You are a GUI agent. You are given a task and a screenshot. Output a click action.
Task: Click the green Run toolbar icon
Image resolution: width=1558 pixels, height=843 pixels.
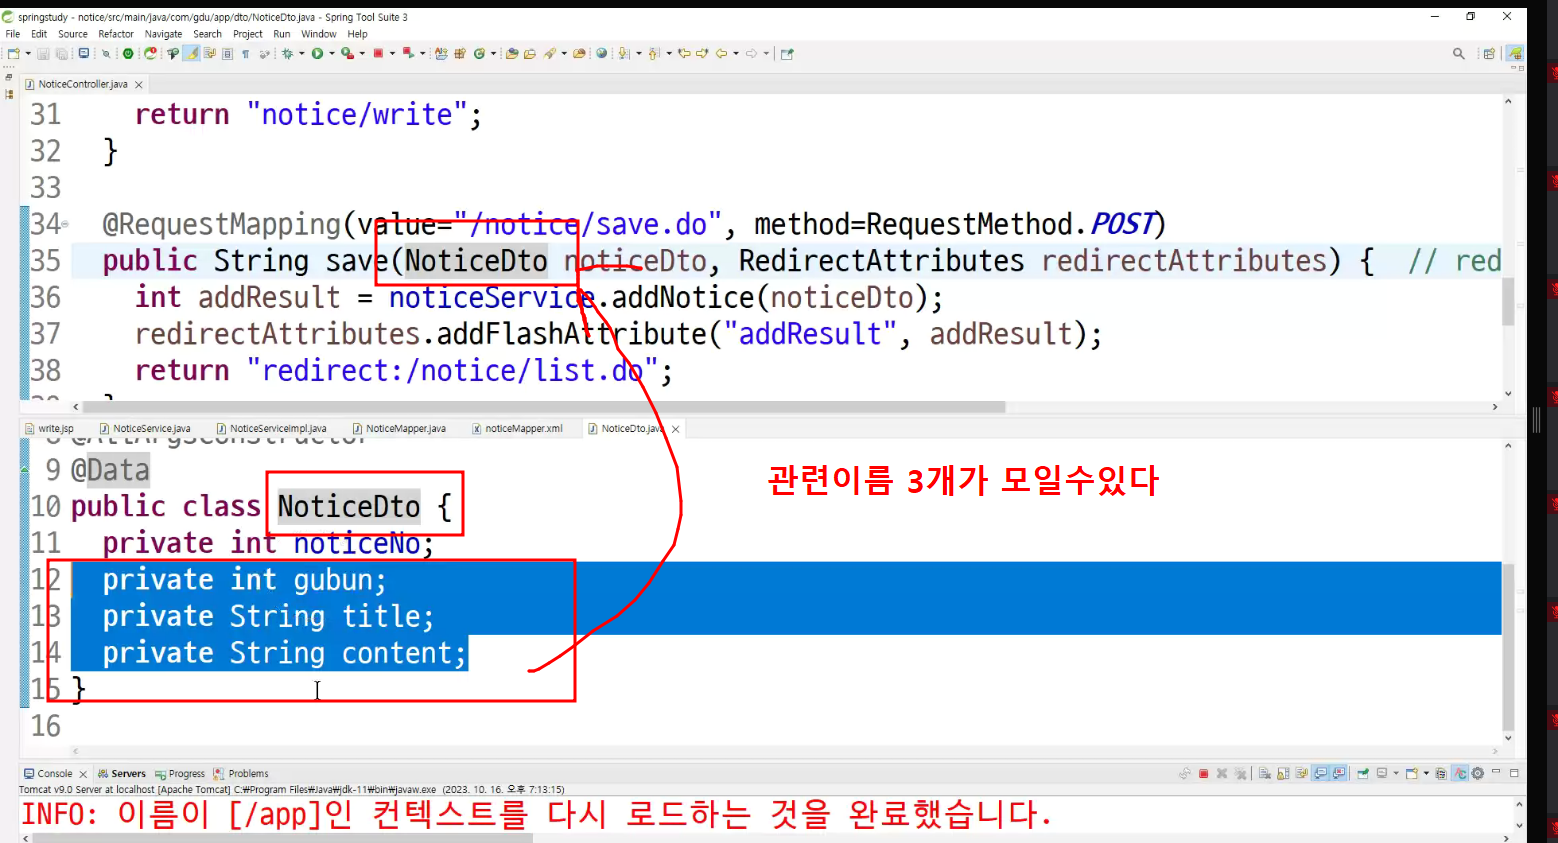(317, 54)
